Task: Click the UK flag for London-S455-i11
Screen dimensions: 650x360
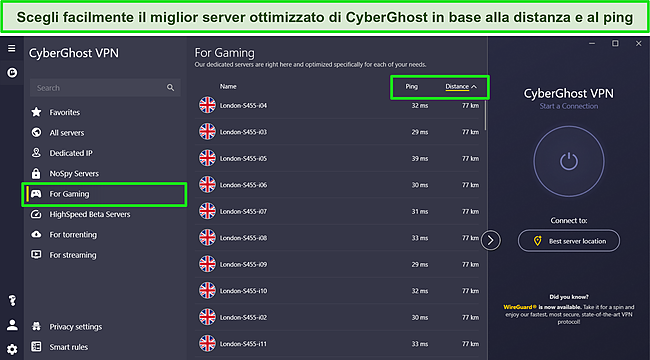Action: (207, 344)
